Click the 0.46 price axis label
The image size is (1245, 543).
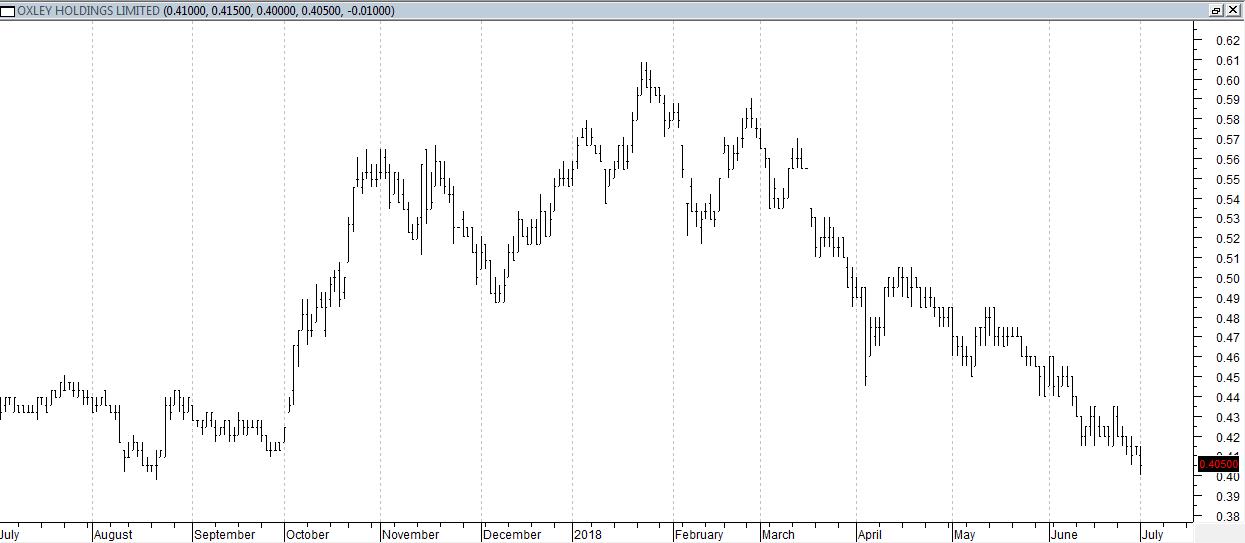pyautogui.click(x=1227, y=358)
